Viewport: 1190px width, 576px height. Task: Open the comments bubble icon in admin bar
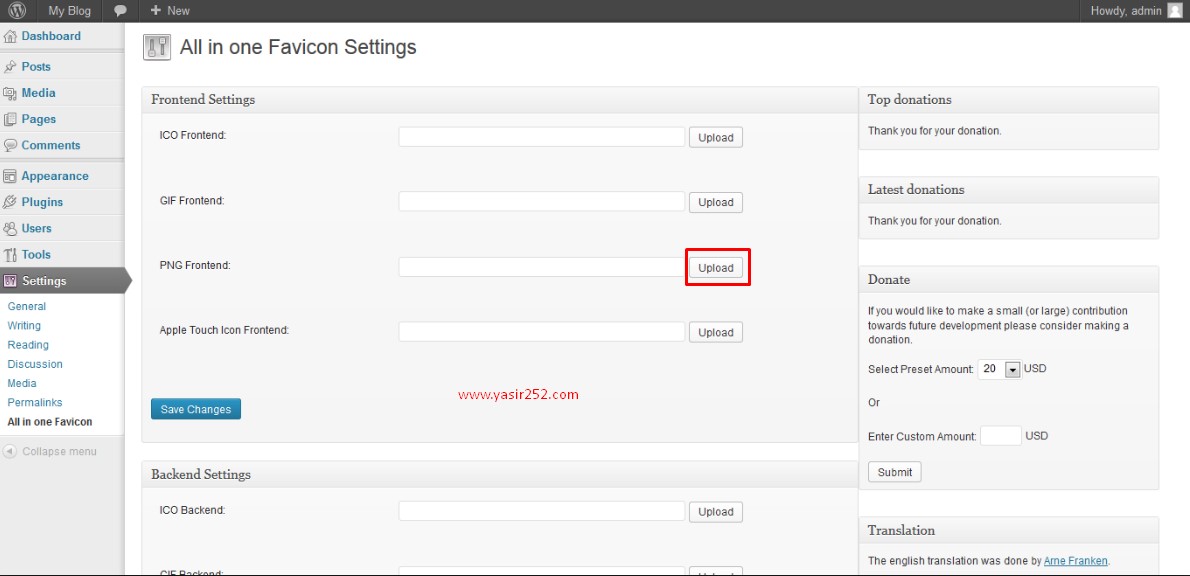pyautogui.click(x=119, y=11)
